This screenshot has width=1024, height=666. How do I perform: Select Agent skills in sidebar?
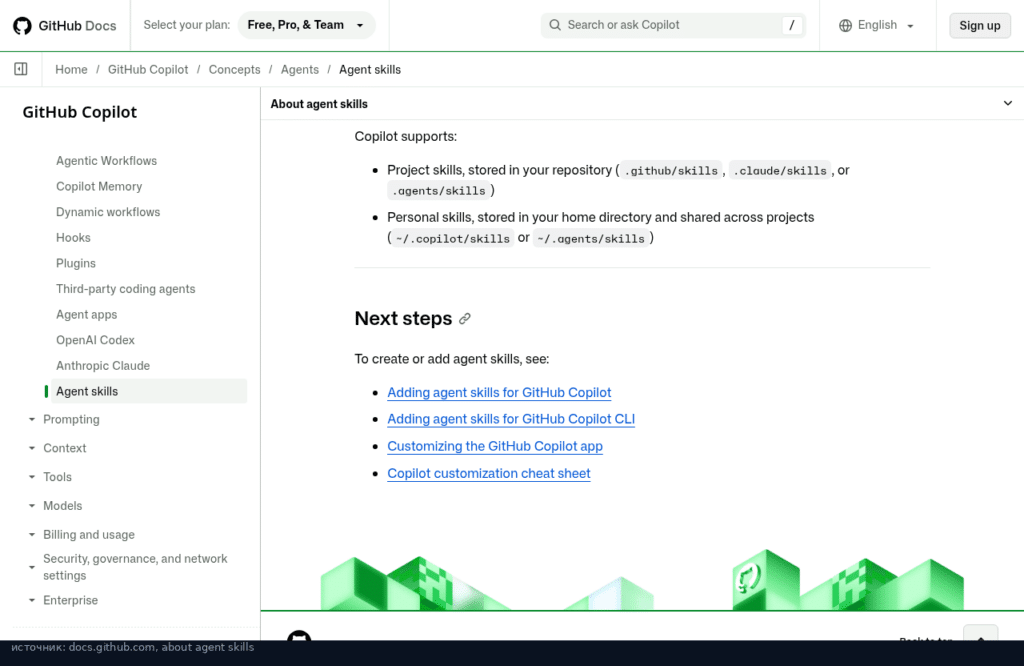click(x=149, y=391)
